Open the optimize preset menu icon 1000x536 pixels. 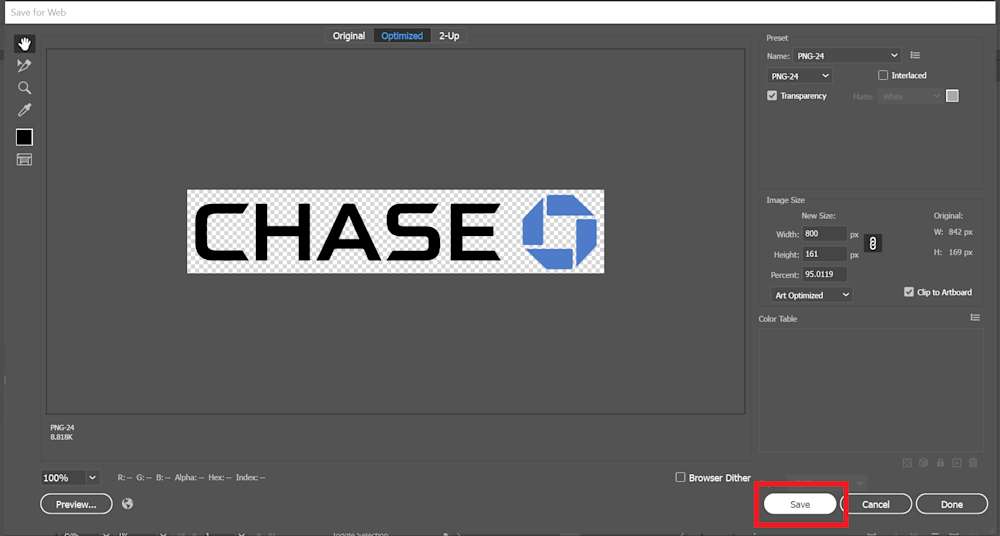click(915, 56)
